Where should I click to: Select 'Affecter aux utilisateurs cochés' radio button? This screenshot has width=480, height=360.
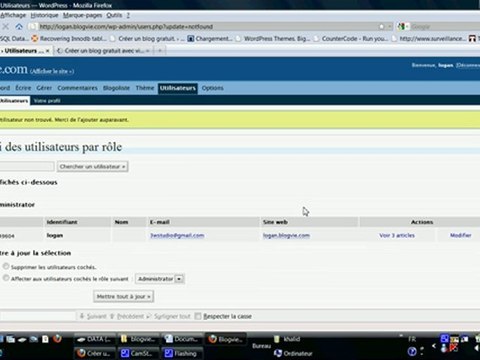pos(6,278)
